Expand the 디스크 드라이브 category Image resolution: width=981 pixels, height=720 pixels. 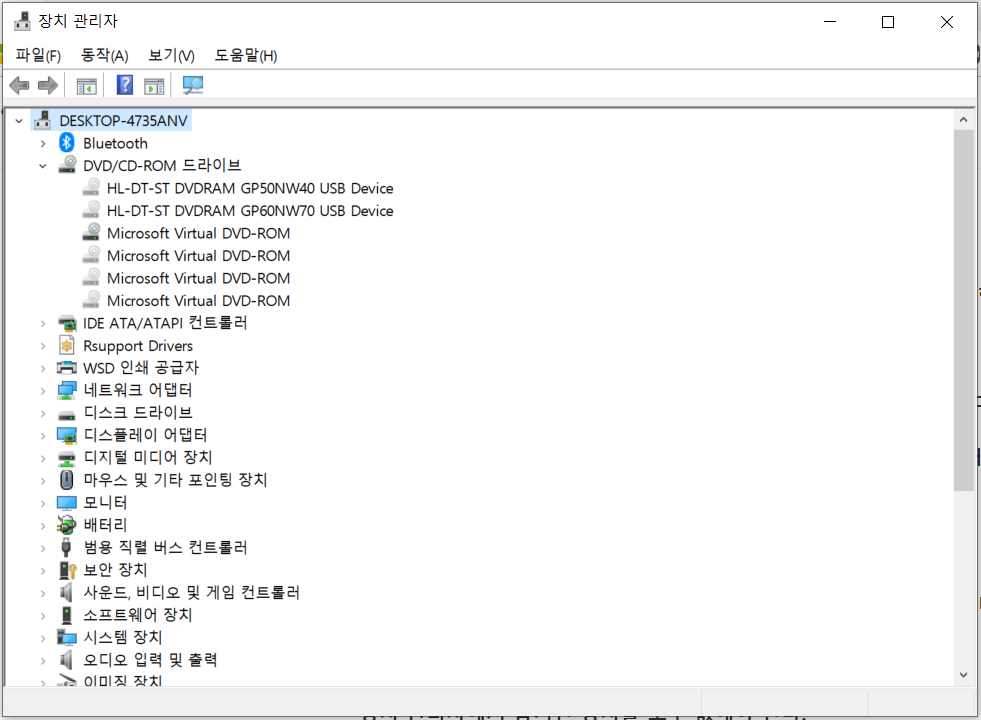43,413
